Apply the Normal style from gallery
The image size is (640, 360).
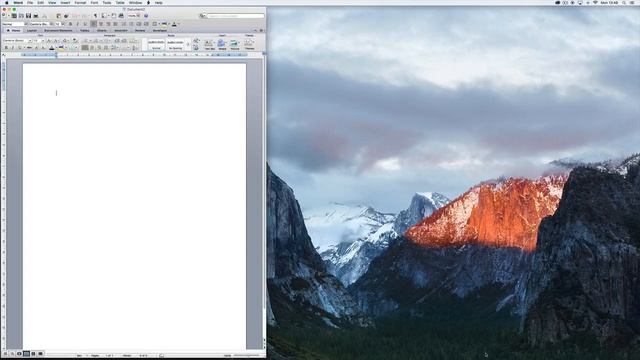156,44
